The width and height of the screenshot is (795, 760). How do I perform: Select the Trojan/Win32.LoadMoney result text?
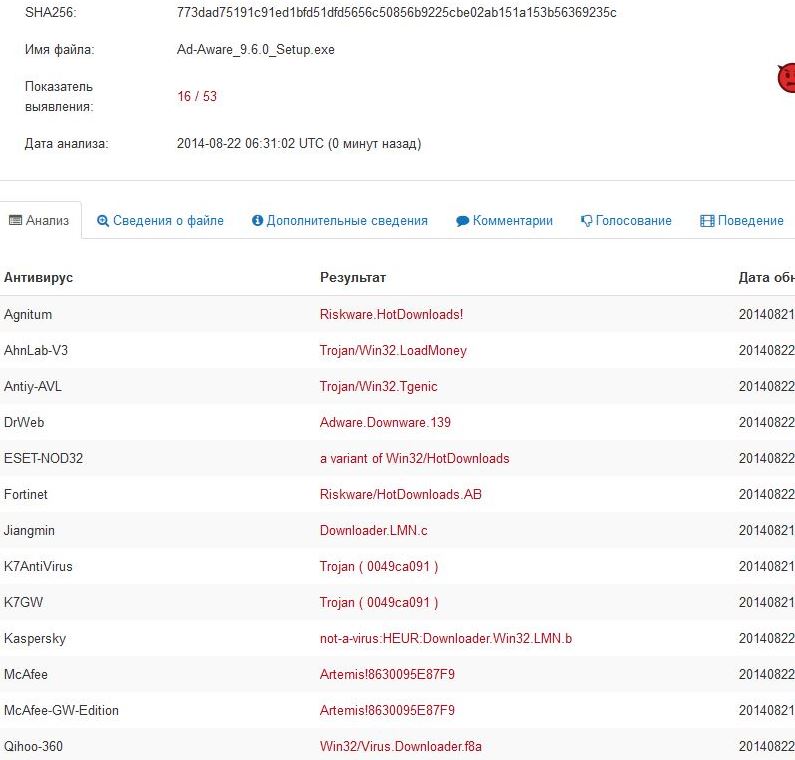coord(393,350)
